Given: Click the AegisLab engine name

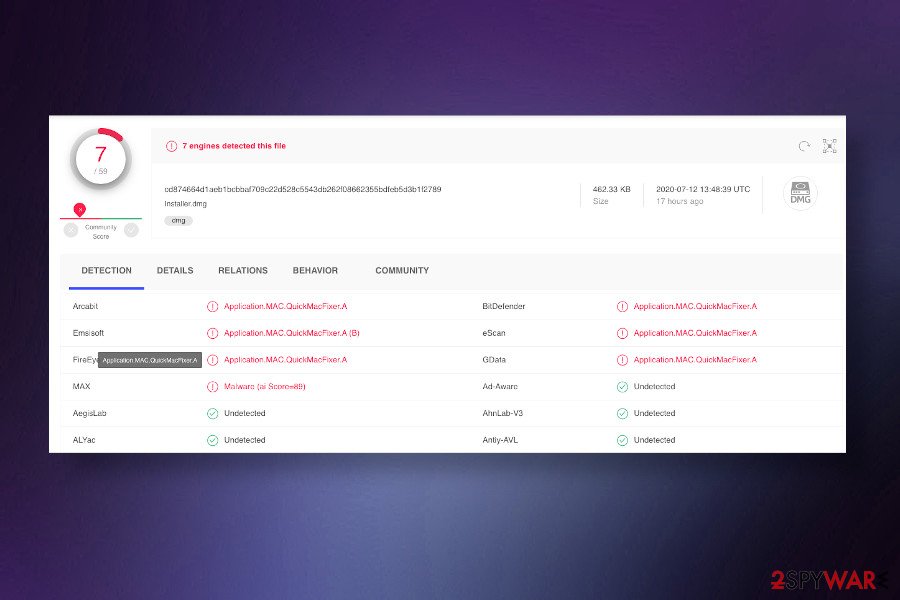Looking at the screenshot, I should [x=89, y=413].
